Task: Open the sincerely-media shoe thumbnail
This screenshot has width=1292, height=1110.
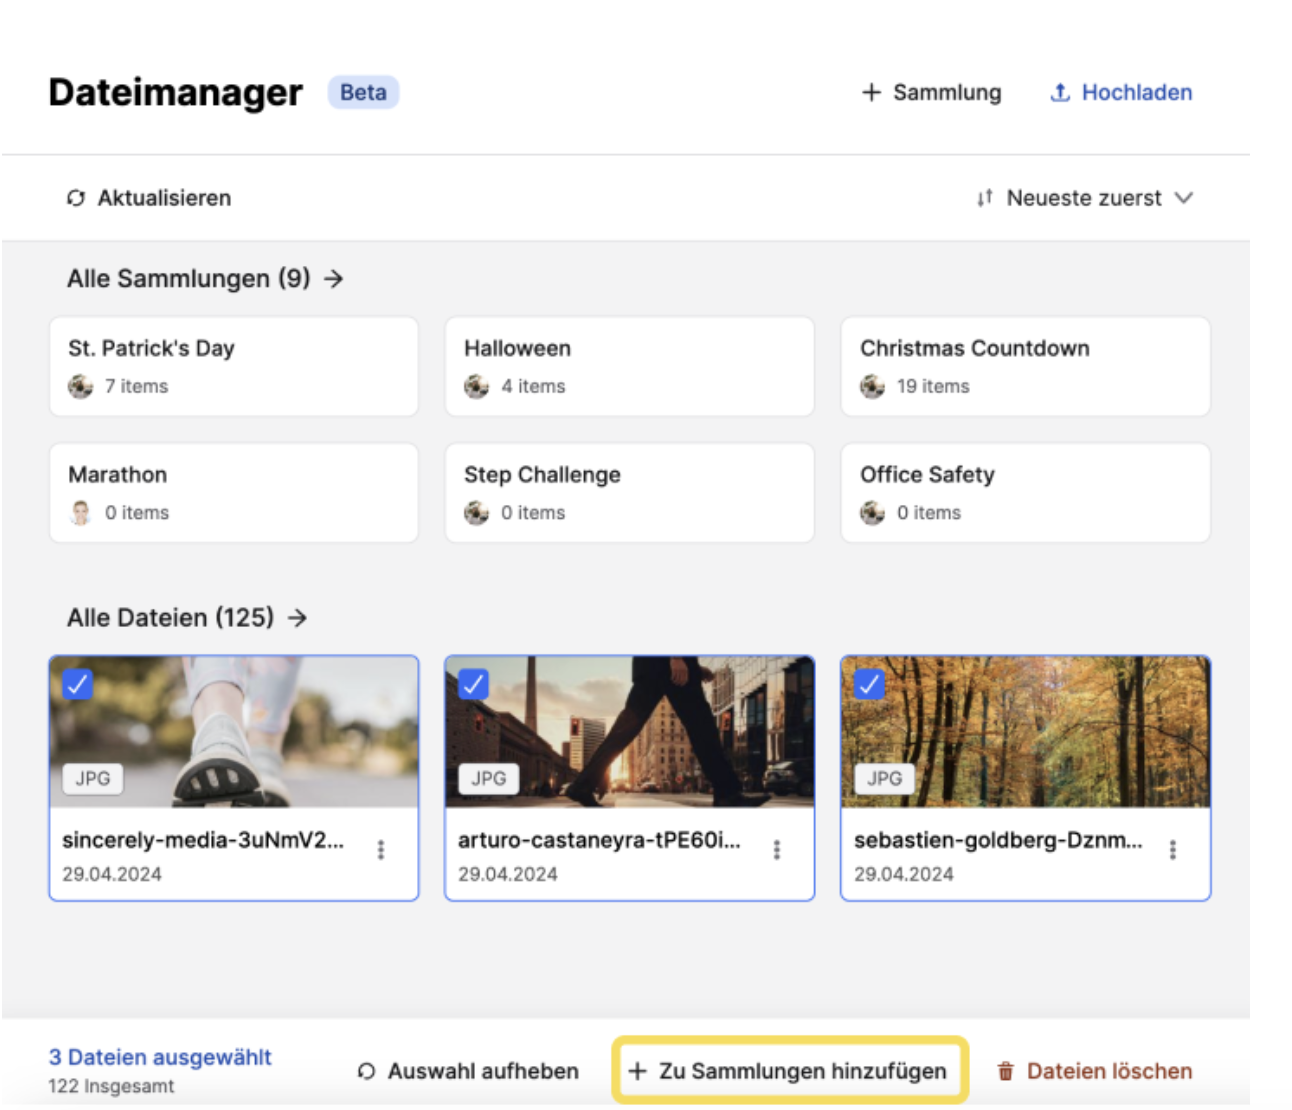Action: point(234,732)
